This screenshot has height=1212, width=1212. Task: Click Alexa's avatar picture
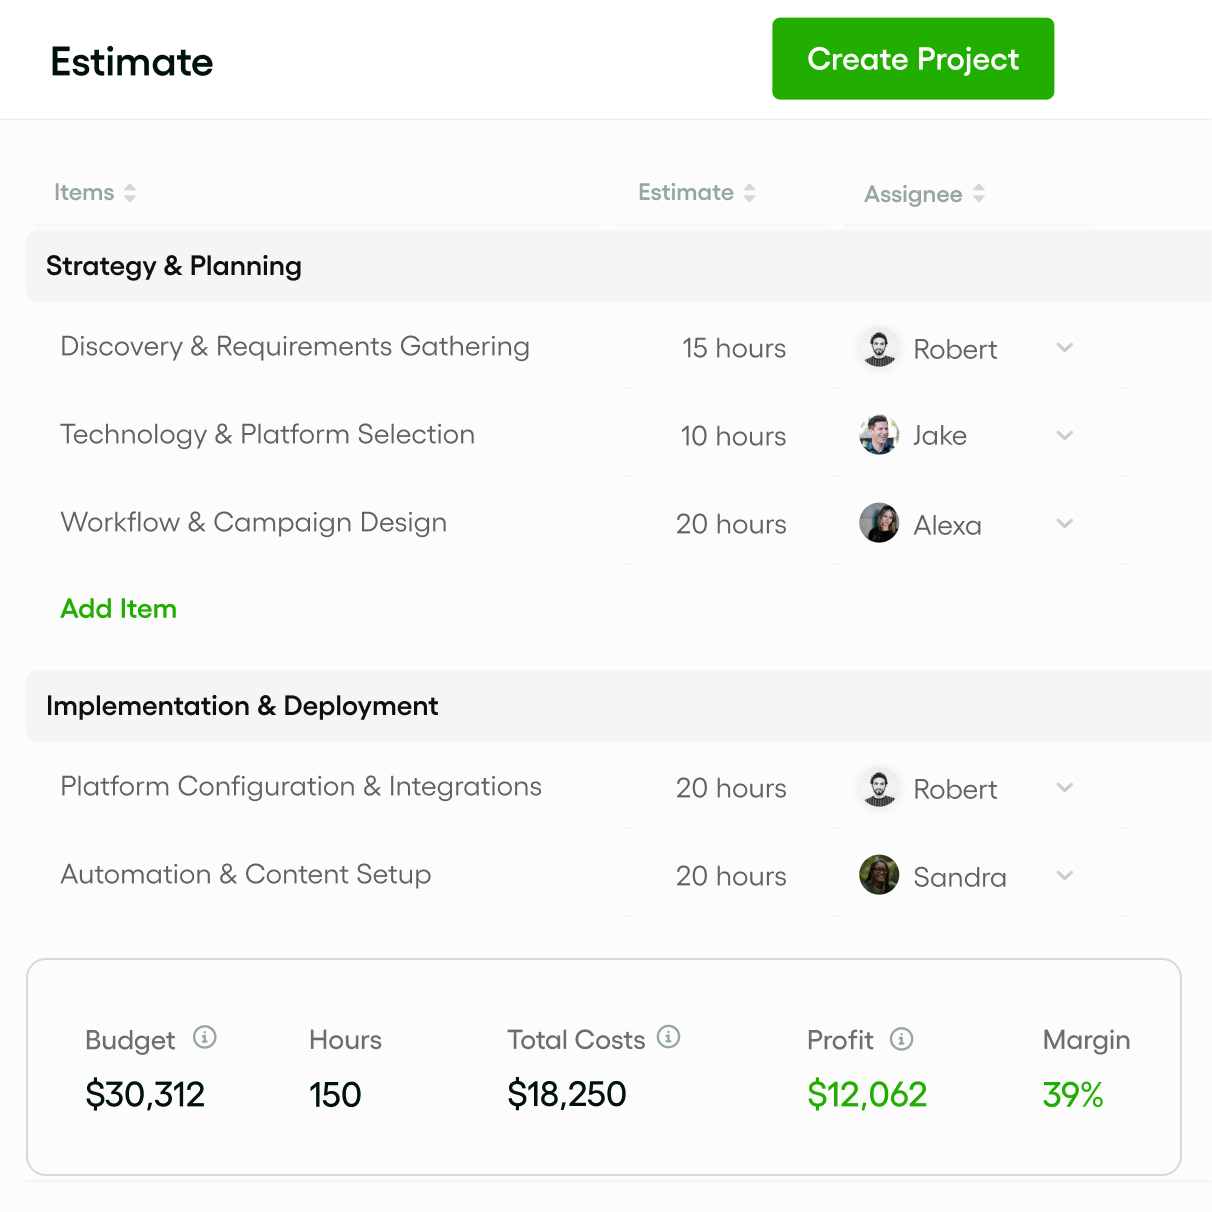click(879, 523)
